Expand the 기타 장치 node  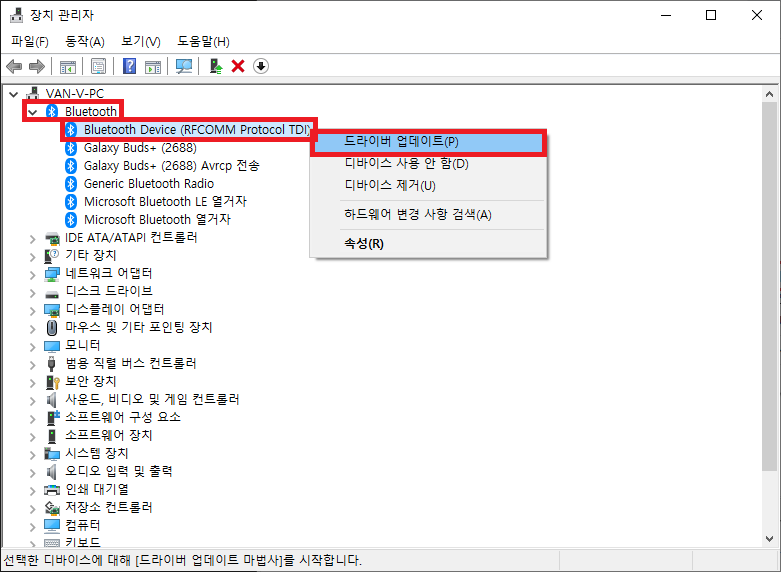click(33, 257)
